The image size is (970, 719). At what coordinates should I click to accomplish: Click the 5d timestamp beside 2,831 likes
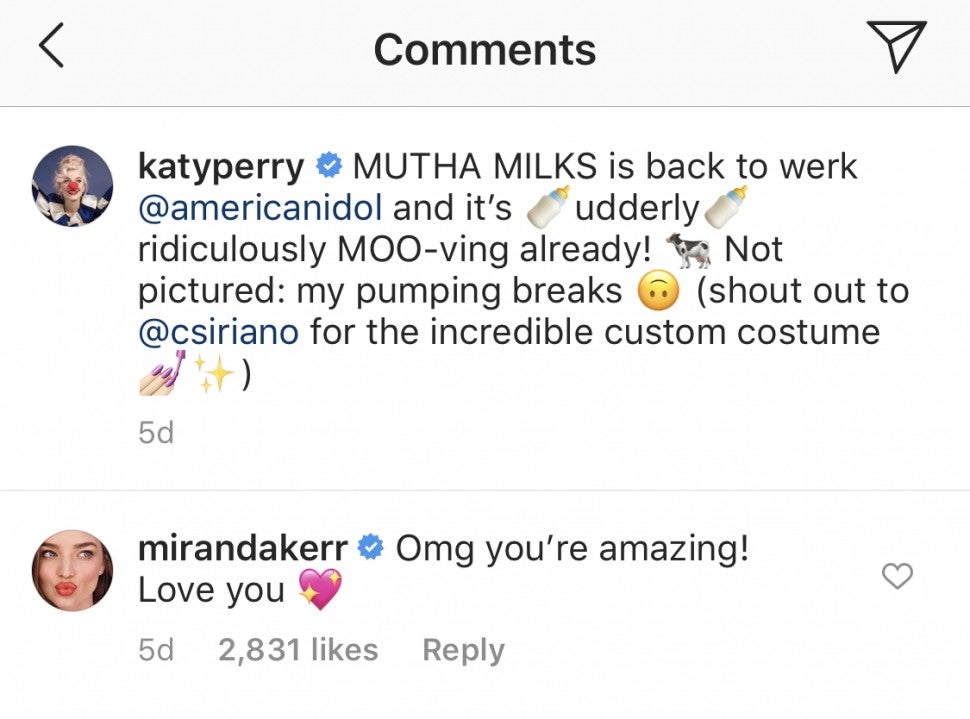click(155, 650)
